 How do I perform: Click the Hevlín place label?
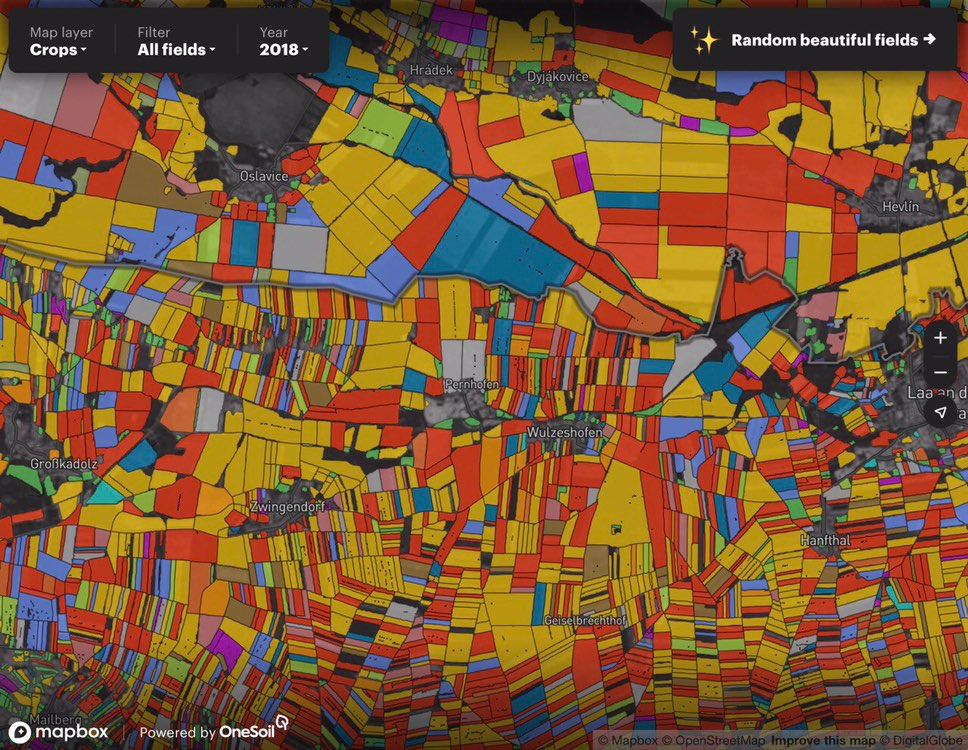point(900,206)
